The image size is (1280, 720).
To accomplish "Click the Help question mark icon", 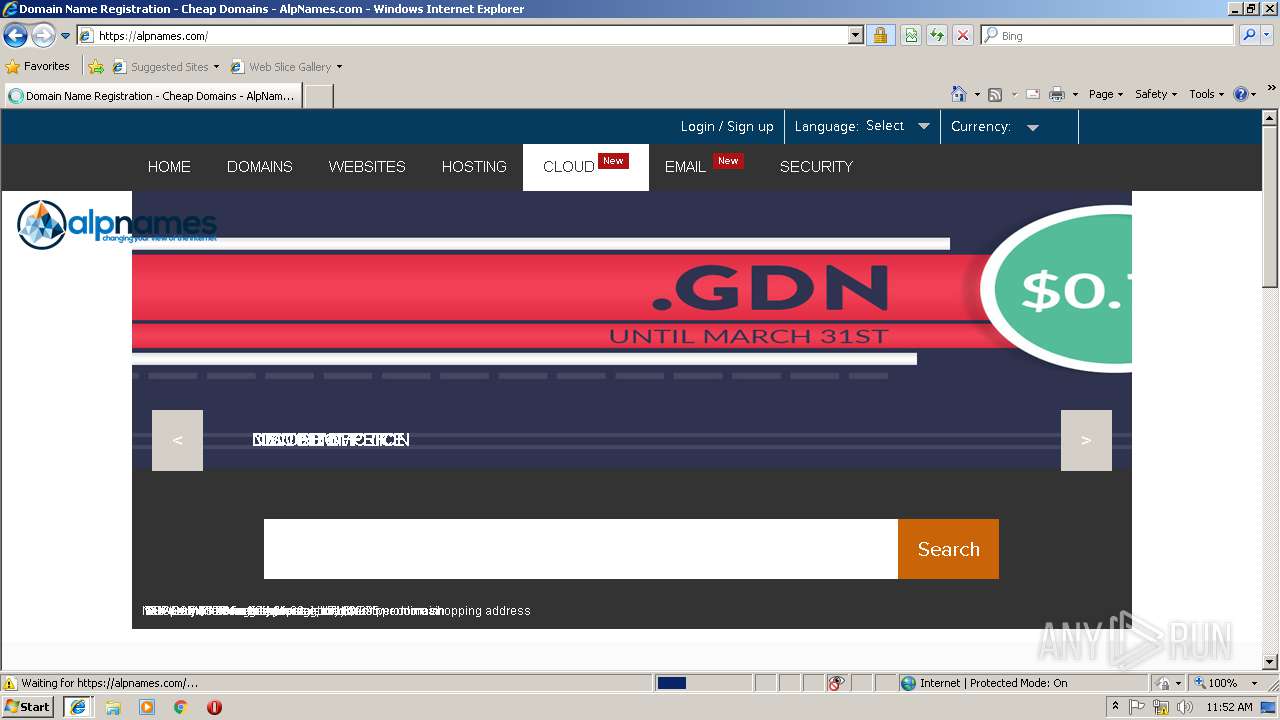I will point(1241,94).
